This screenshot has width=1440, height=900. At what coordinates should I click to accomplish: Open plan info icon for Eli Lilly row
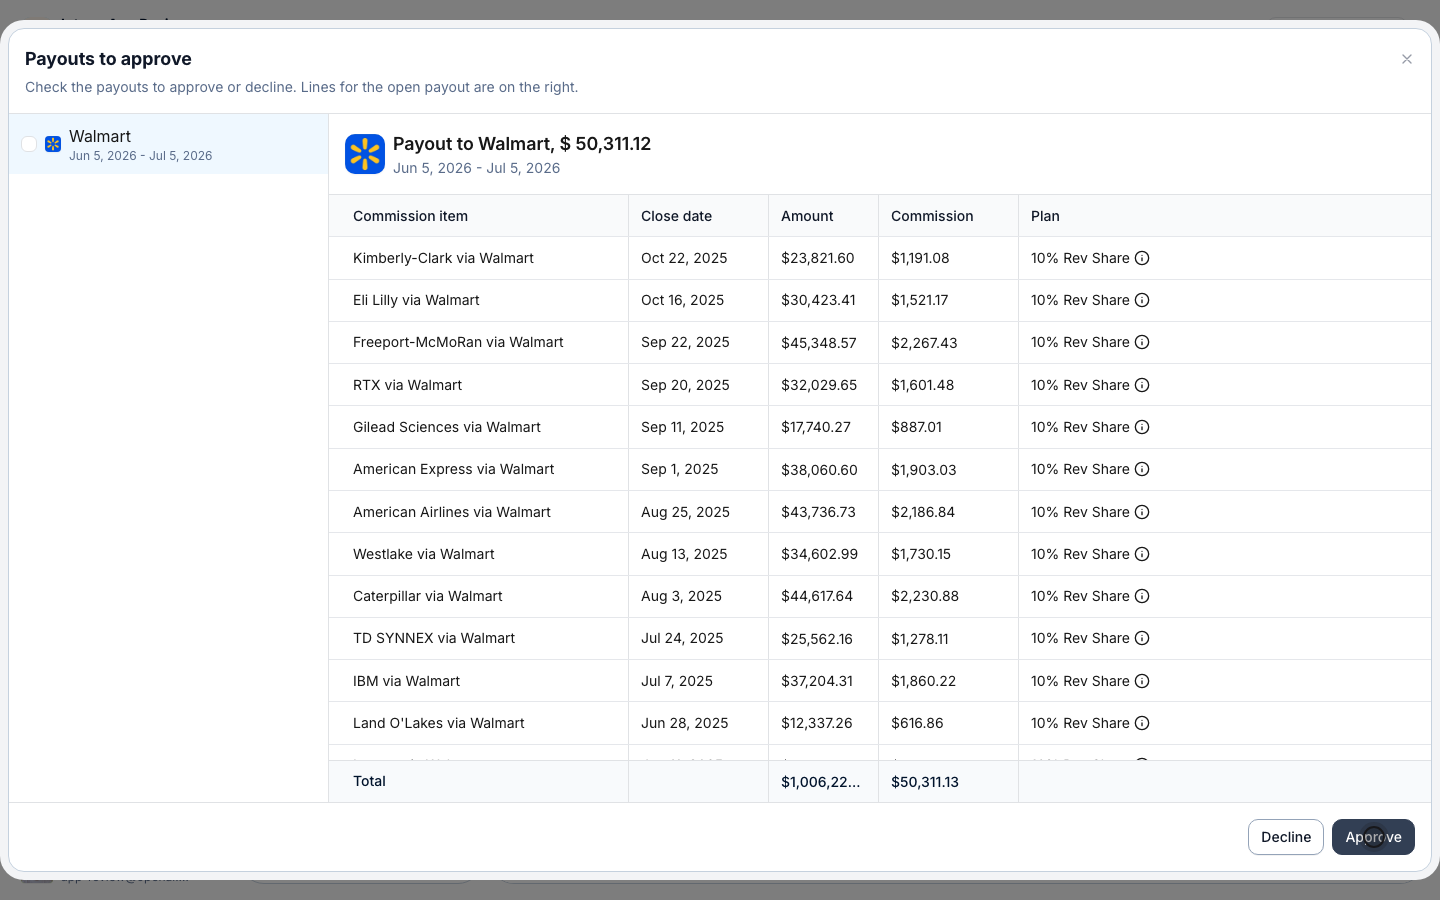(1142, 300)
